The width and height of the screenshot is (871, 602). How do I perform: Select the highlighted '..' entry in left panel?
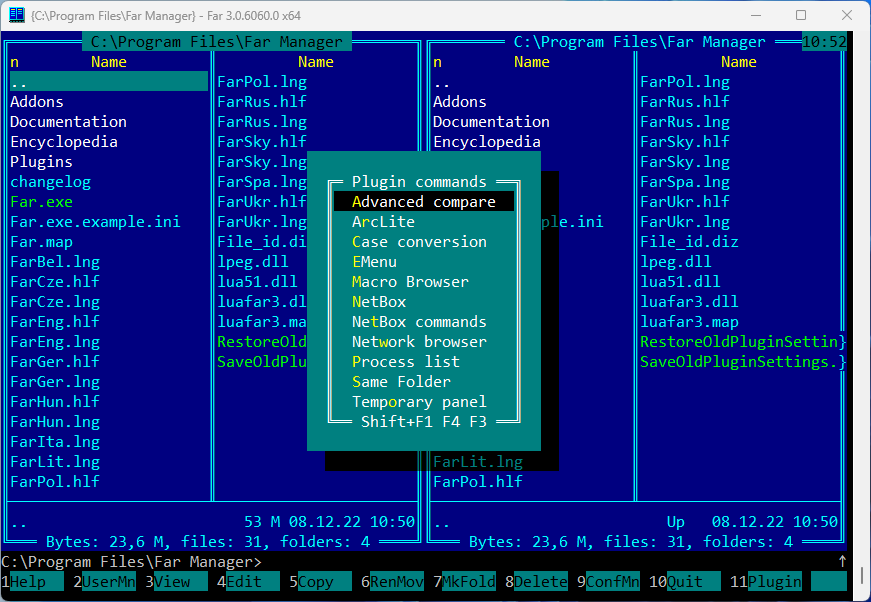109,82
